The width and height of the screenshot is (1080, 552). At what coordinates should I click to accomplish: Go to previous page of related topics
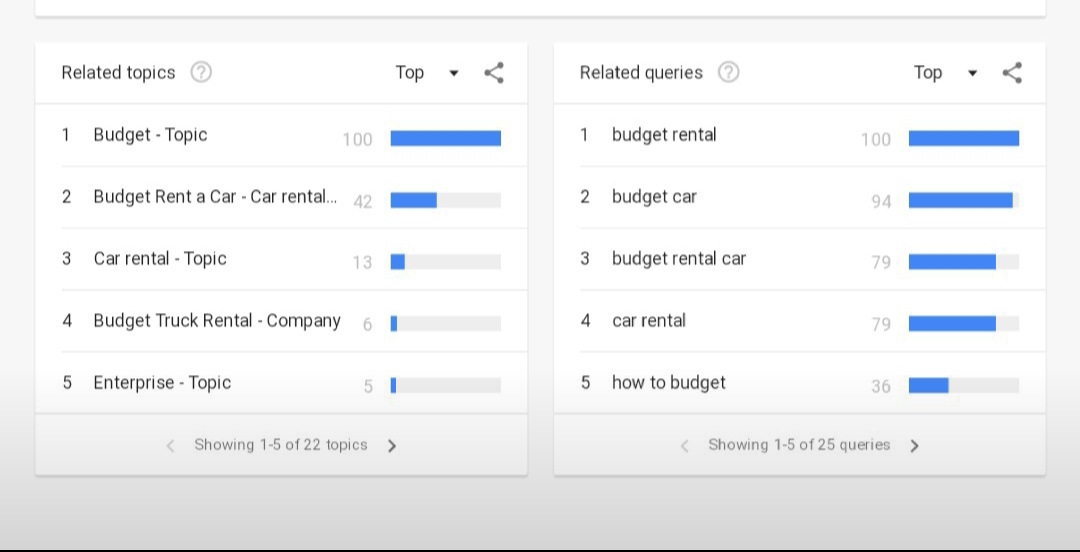click(170, 446)
